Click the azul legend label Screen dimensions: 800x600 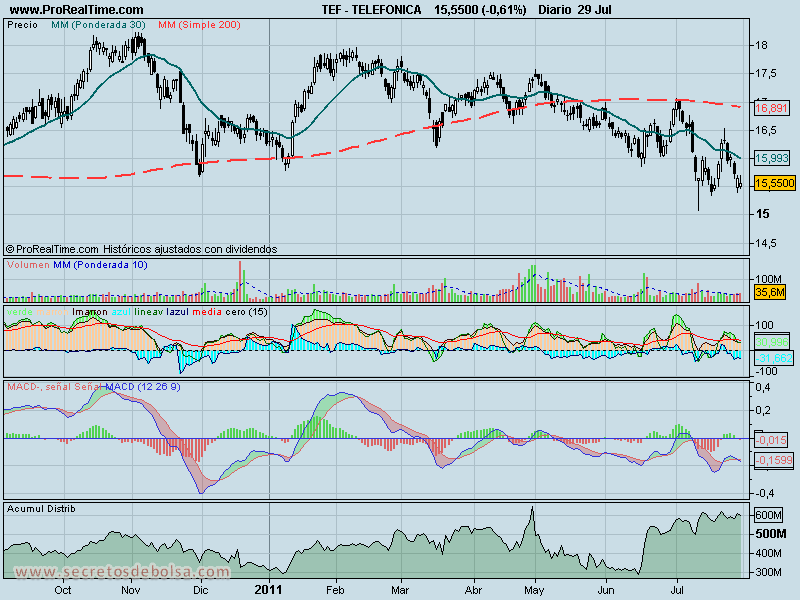pyautogui.click(x=121, y=312)
